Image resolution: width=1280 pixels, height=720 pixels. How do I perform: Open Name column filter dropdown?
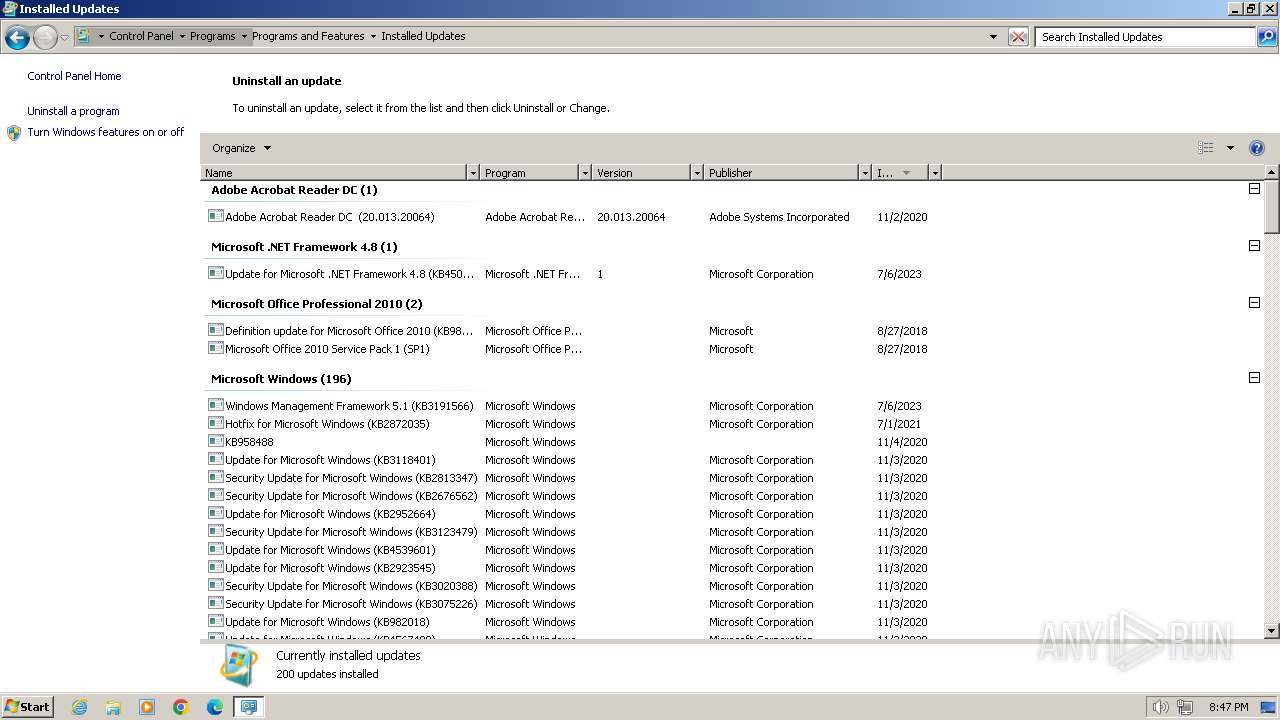click(x=473, y=173)
